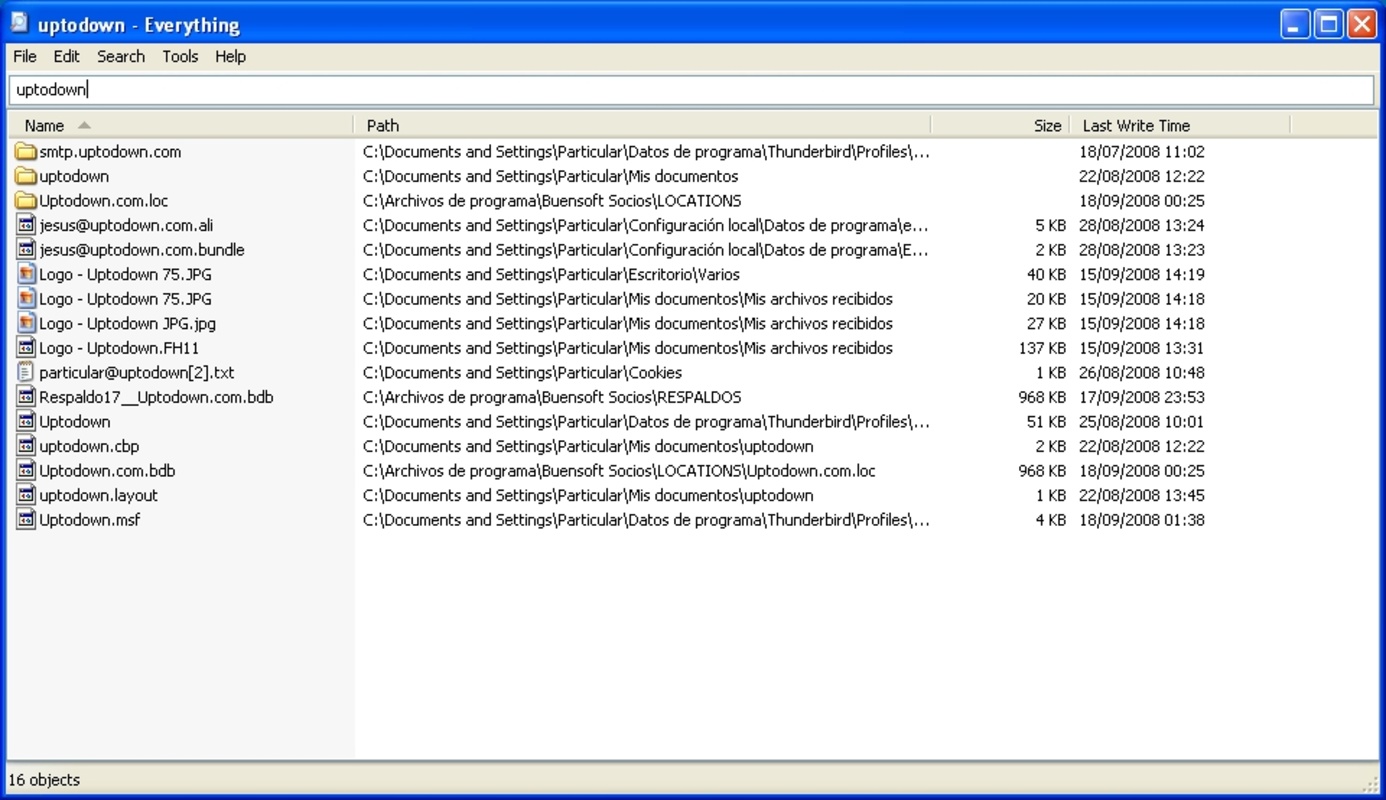The image size is (1386, 800).
Task: Click the smtp.uptodown.com folder icon
Action: (26, 152)
